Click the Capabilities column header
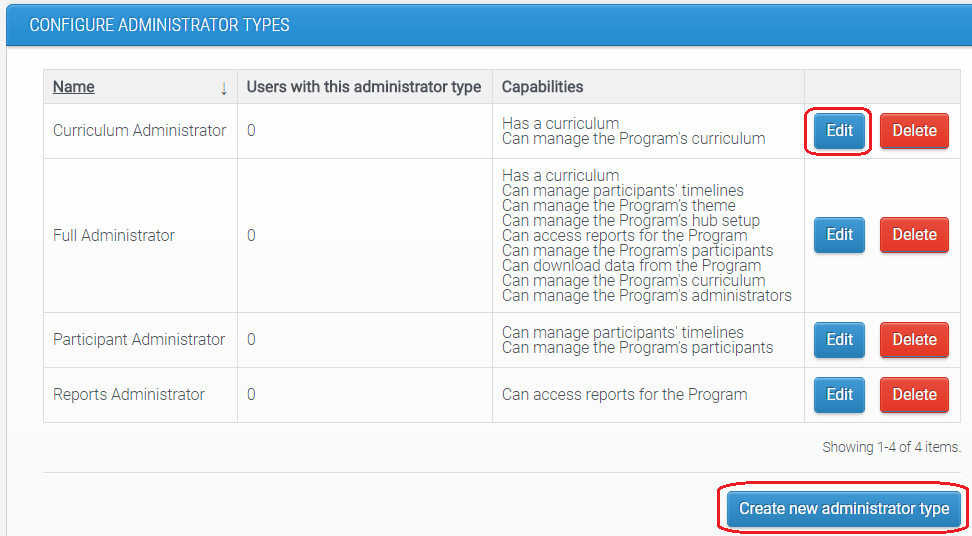The width and height of the screenshot is (972, 536). tap(542, 87)
